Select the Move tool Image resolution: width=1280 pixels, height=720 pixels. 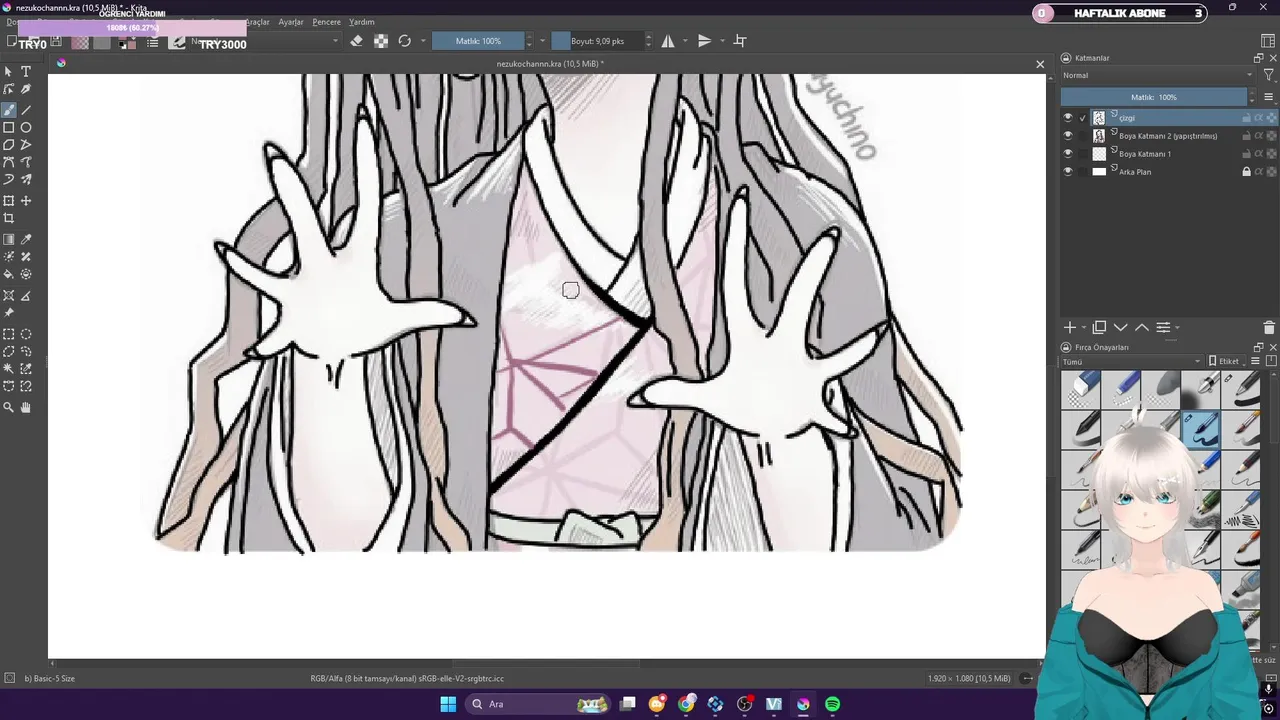(26, 201)
